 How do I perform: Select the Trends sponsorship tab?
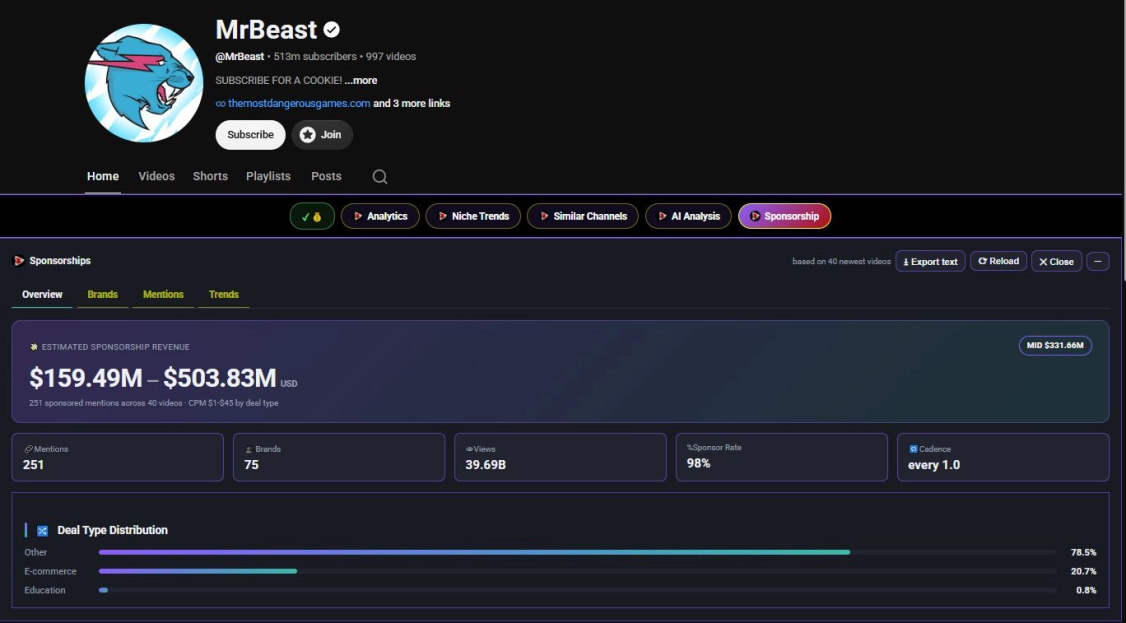point(223,295)
